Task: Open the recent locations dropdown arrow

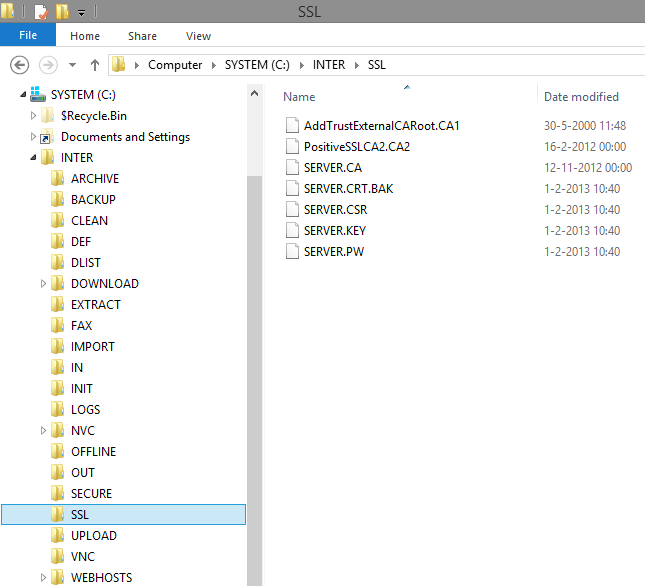Action: click(72, 65)
